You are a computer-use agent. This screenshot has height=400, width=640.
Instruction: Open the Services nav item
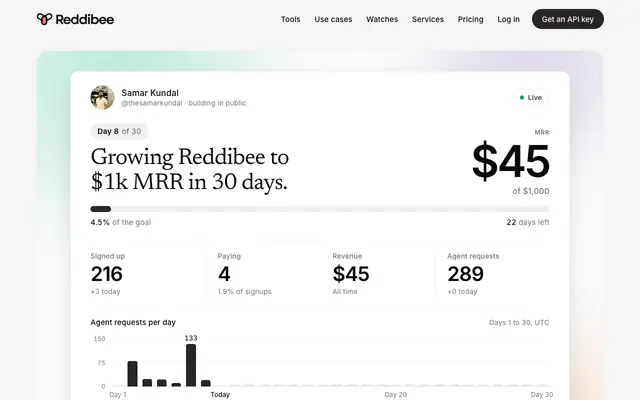(x=428, y=19)
